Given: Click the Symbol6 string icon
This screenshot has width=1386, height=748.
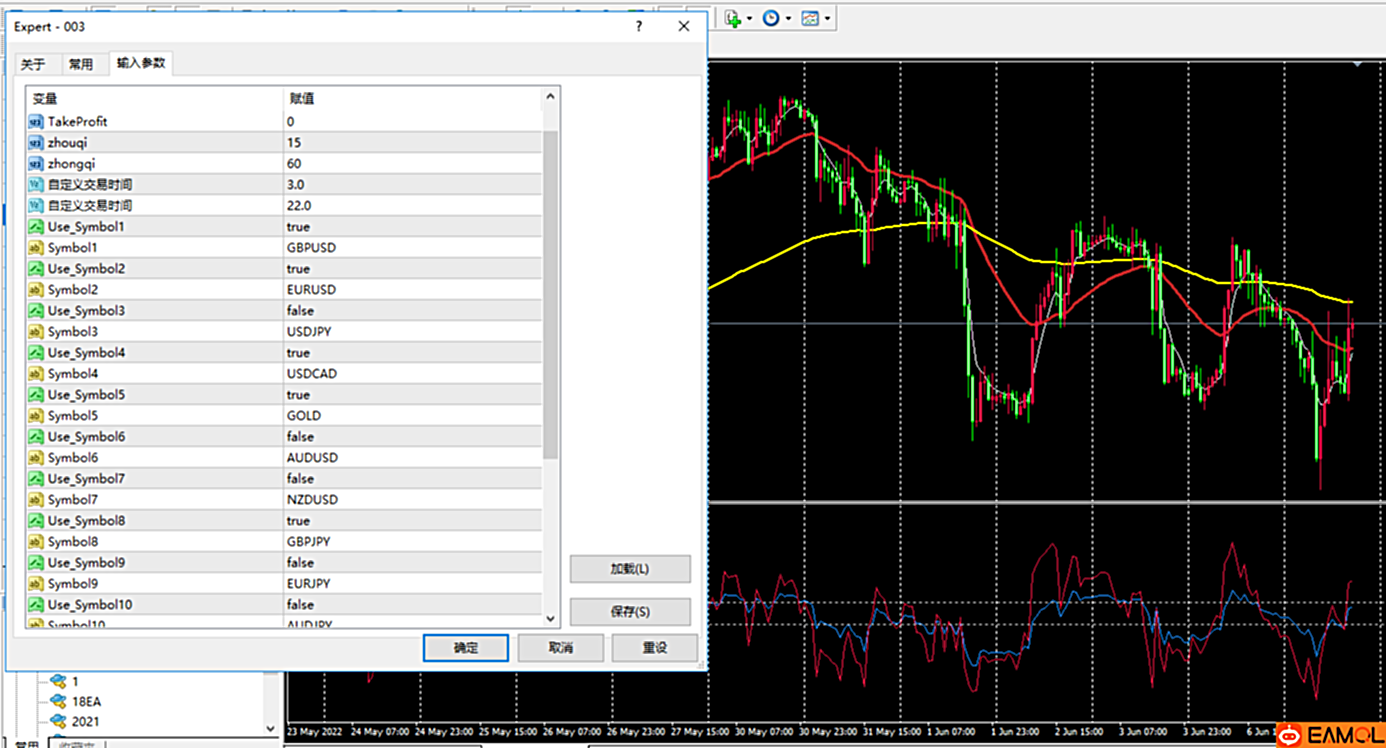Looking at the screenshot, I should 36,457.
